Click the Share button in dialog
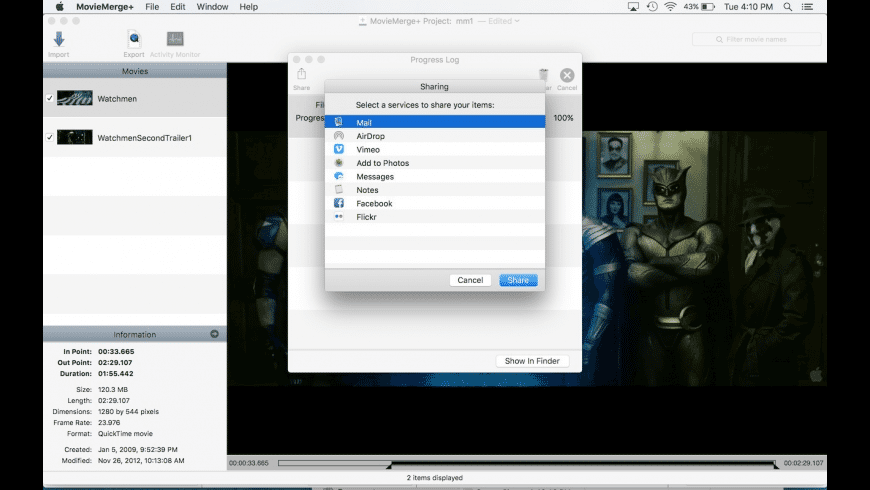 (x=518, y=280)
